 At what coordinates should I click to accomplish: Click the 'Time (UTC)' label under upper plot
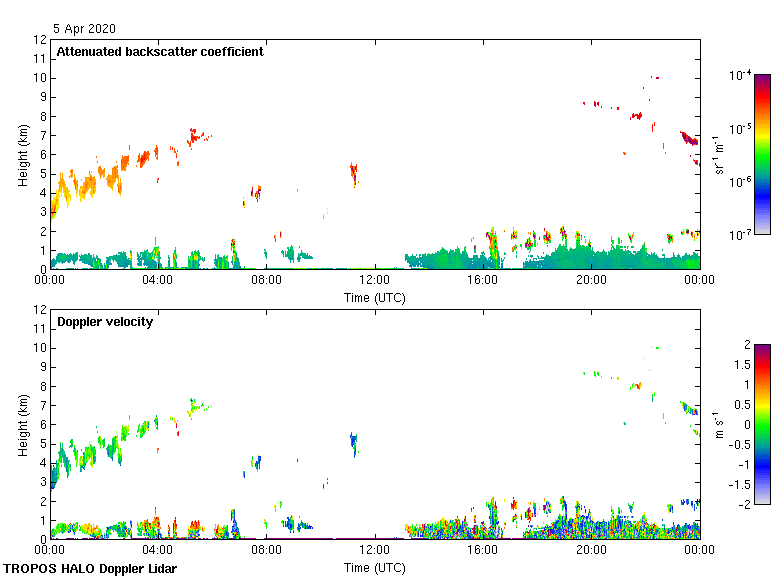click(374, 297)
